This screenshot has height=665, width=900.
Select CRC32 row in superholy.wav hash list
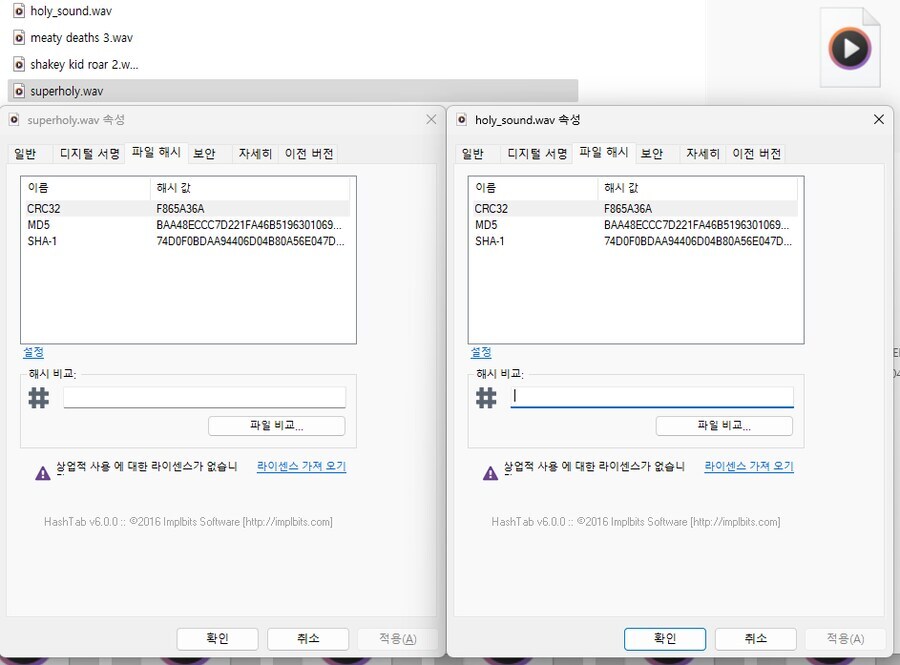point(187,208)
